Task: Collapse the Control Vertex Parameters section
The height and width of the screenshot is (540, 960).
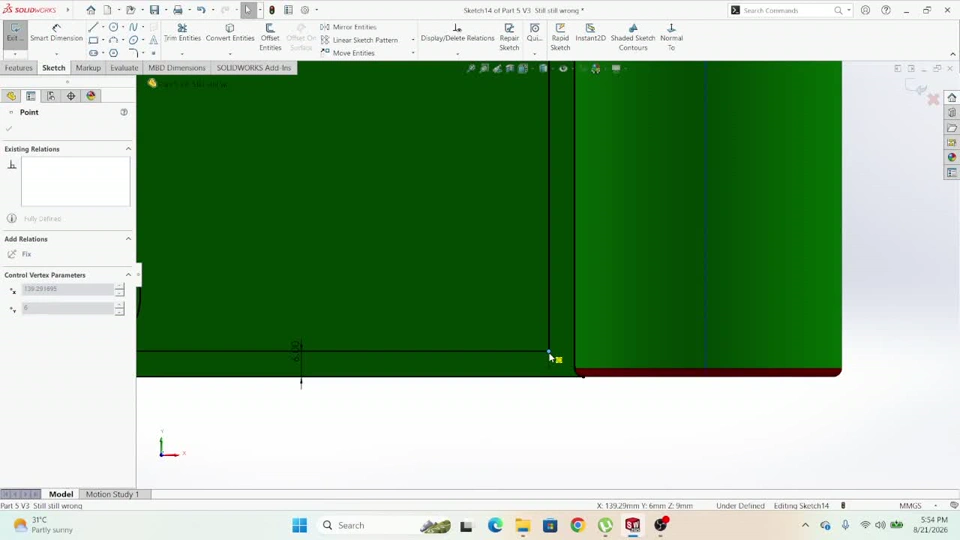Action: [x=128, y=275]
